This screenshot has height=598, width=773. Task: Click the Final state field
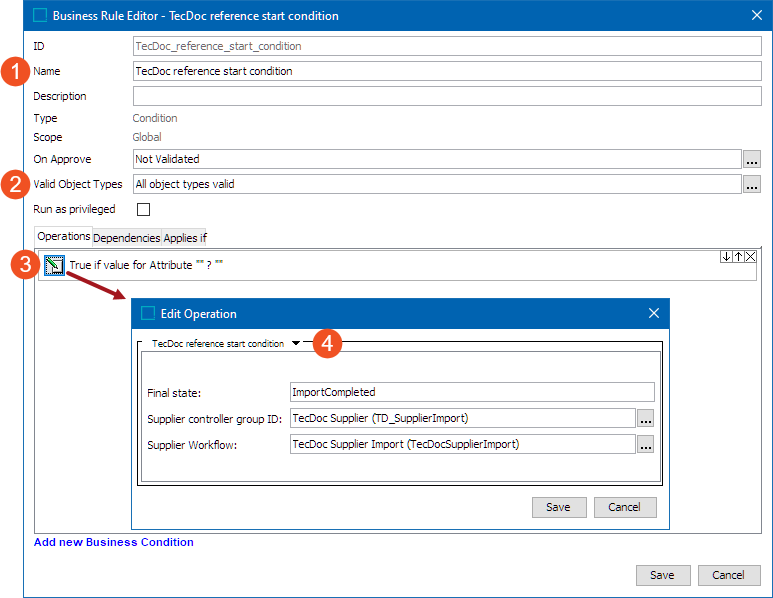pos(472,392)
